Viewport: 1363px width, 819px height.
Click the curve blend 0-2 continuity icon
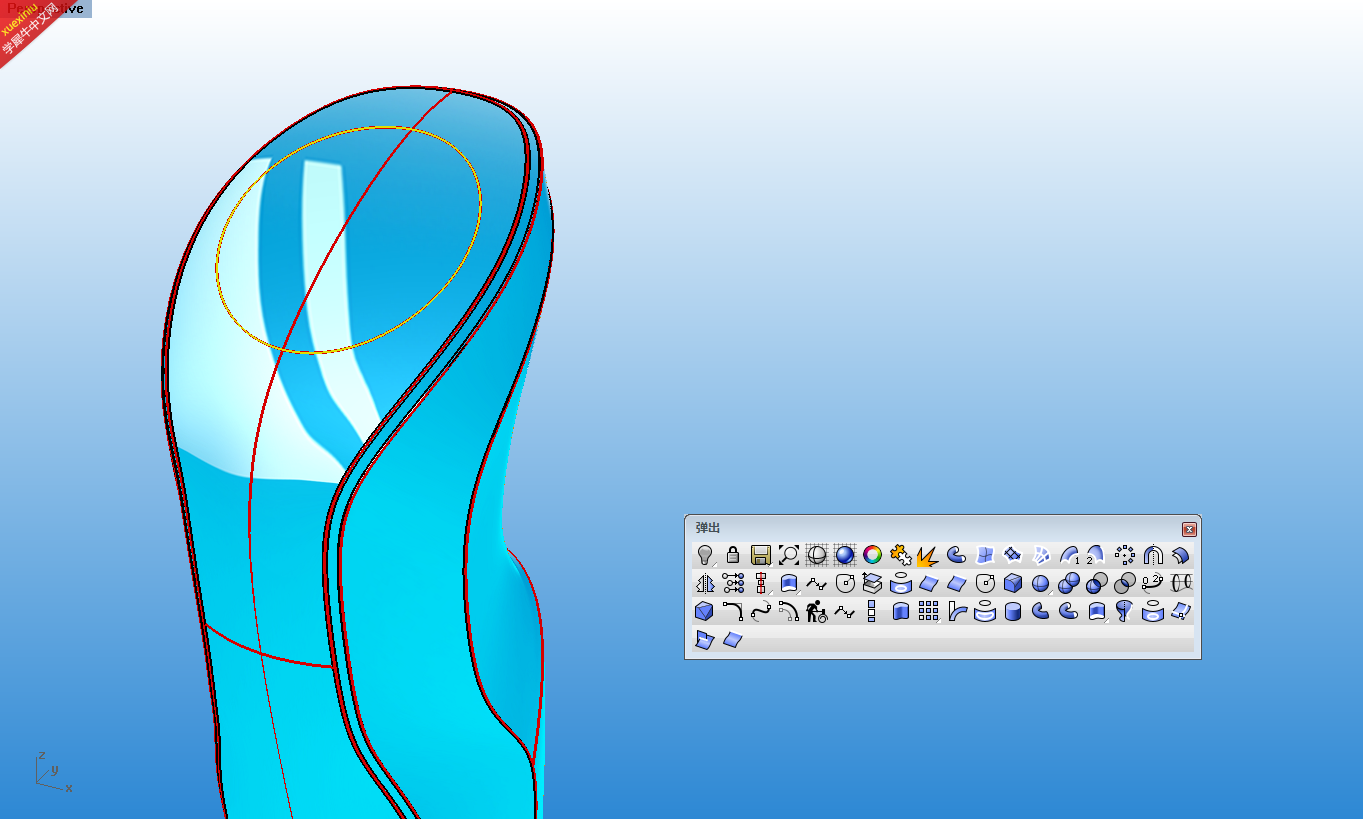1153,583
